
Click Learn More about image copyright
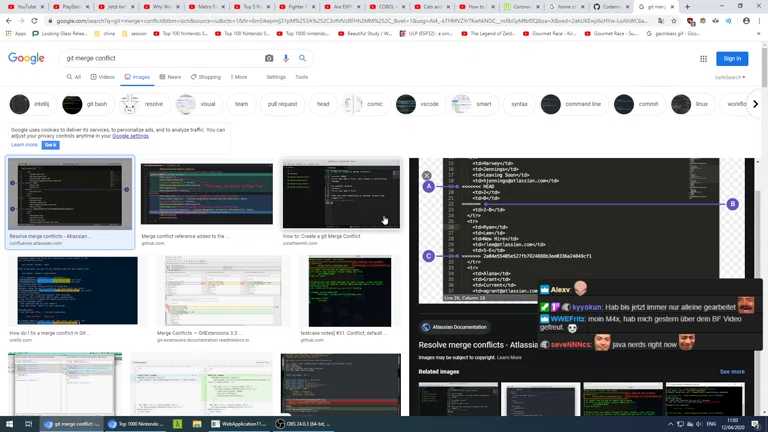pos(509,358)
